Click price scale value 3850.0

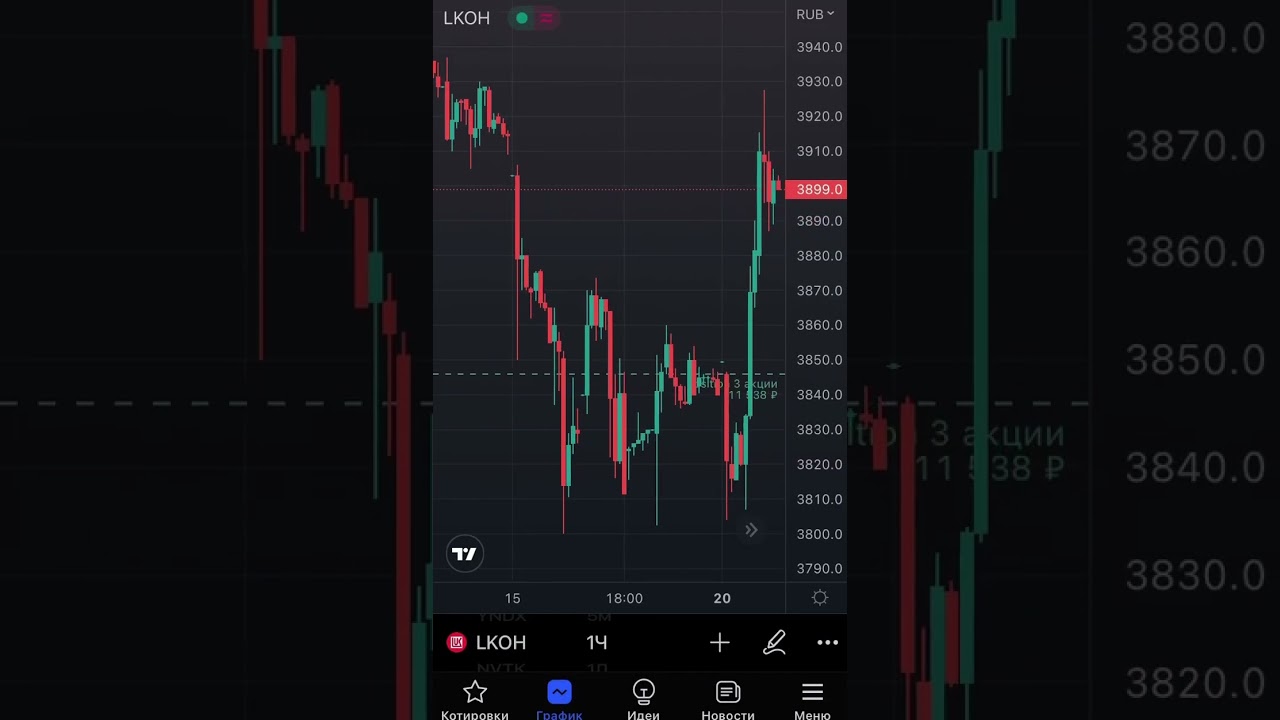(819, 360)
